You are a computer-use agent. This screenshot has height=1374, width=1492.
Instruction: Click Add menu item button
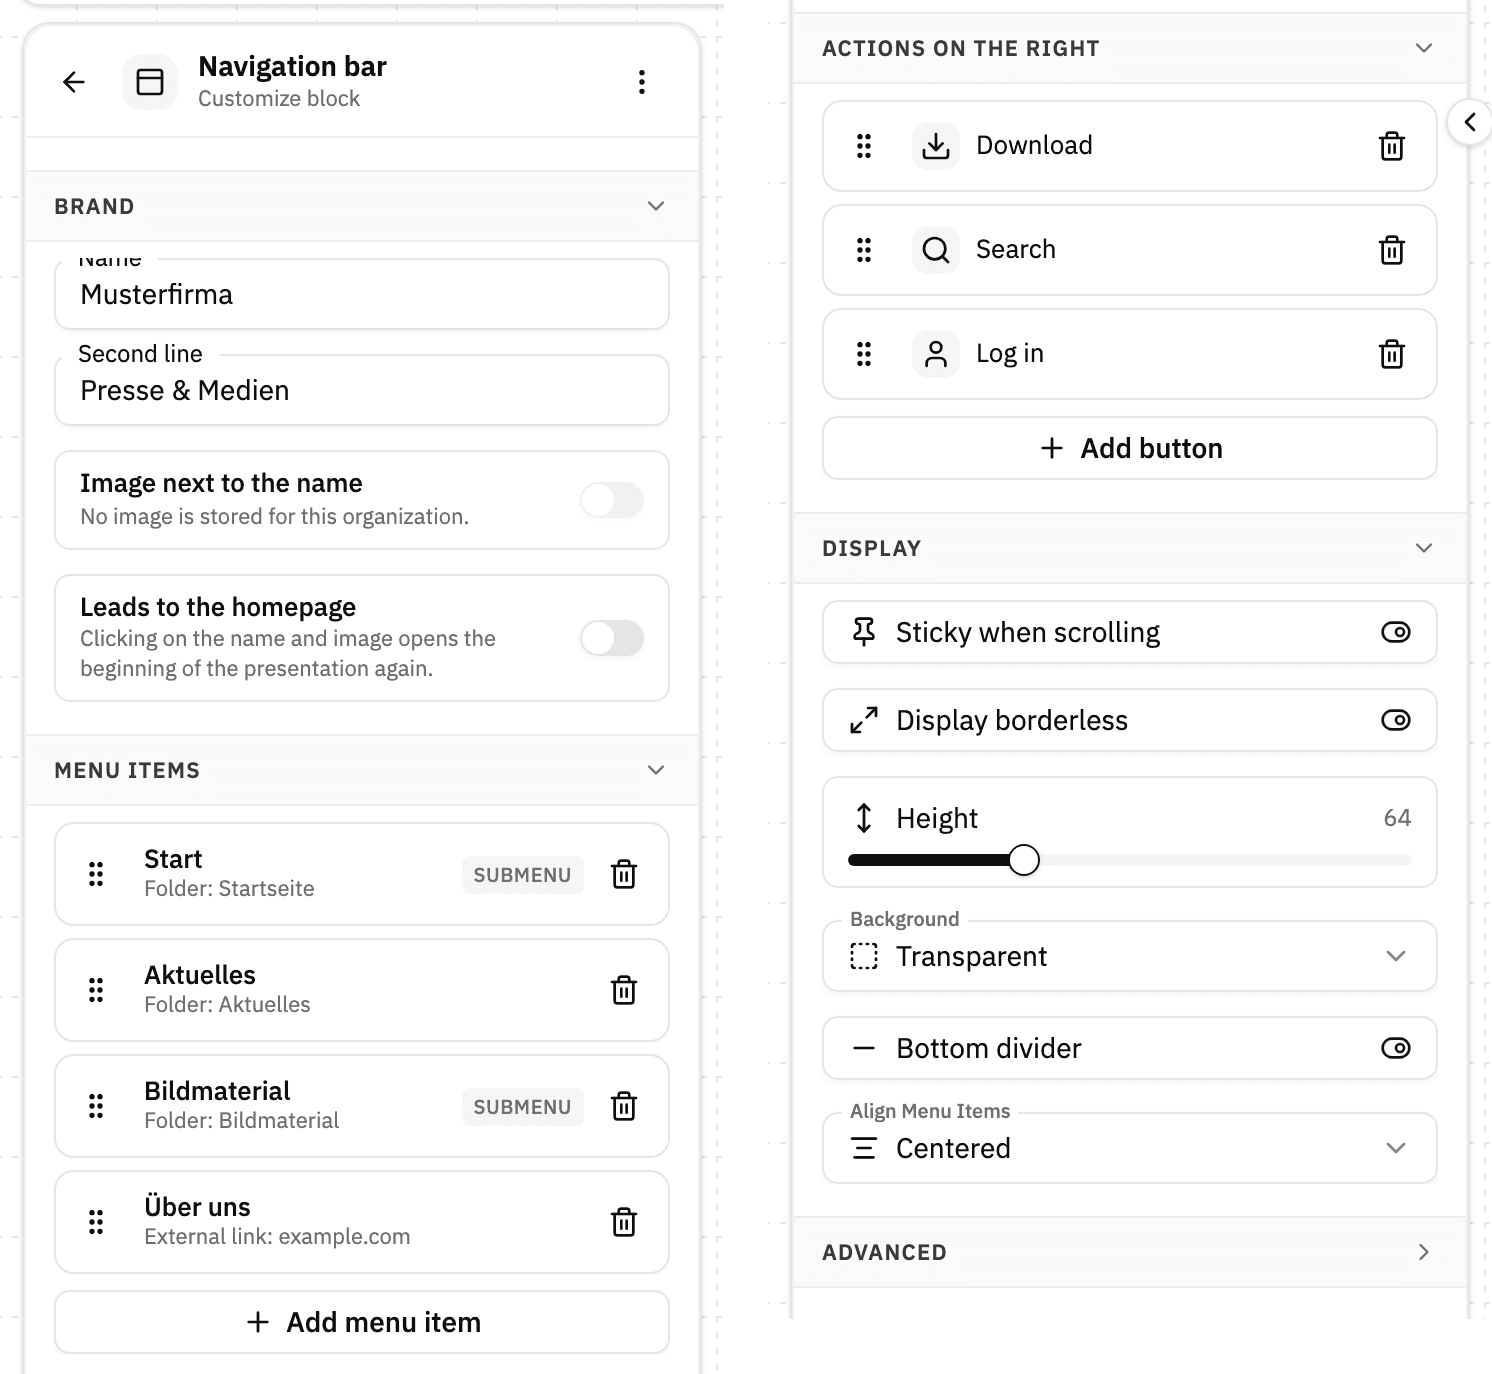[362, 1322]
